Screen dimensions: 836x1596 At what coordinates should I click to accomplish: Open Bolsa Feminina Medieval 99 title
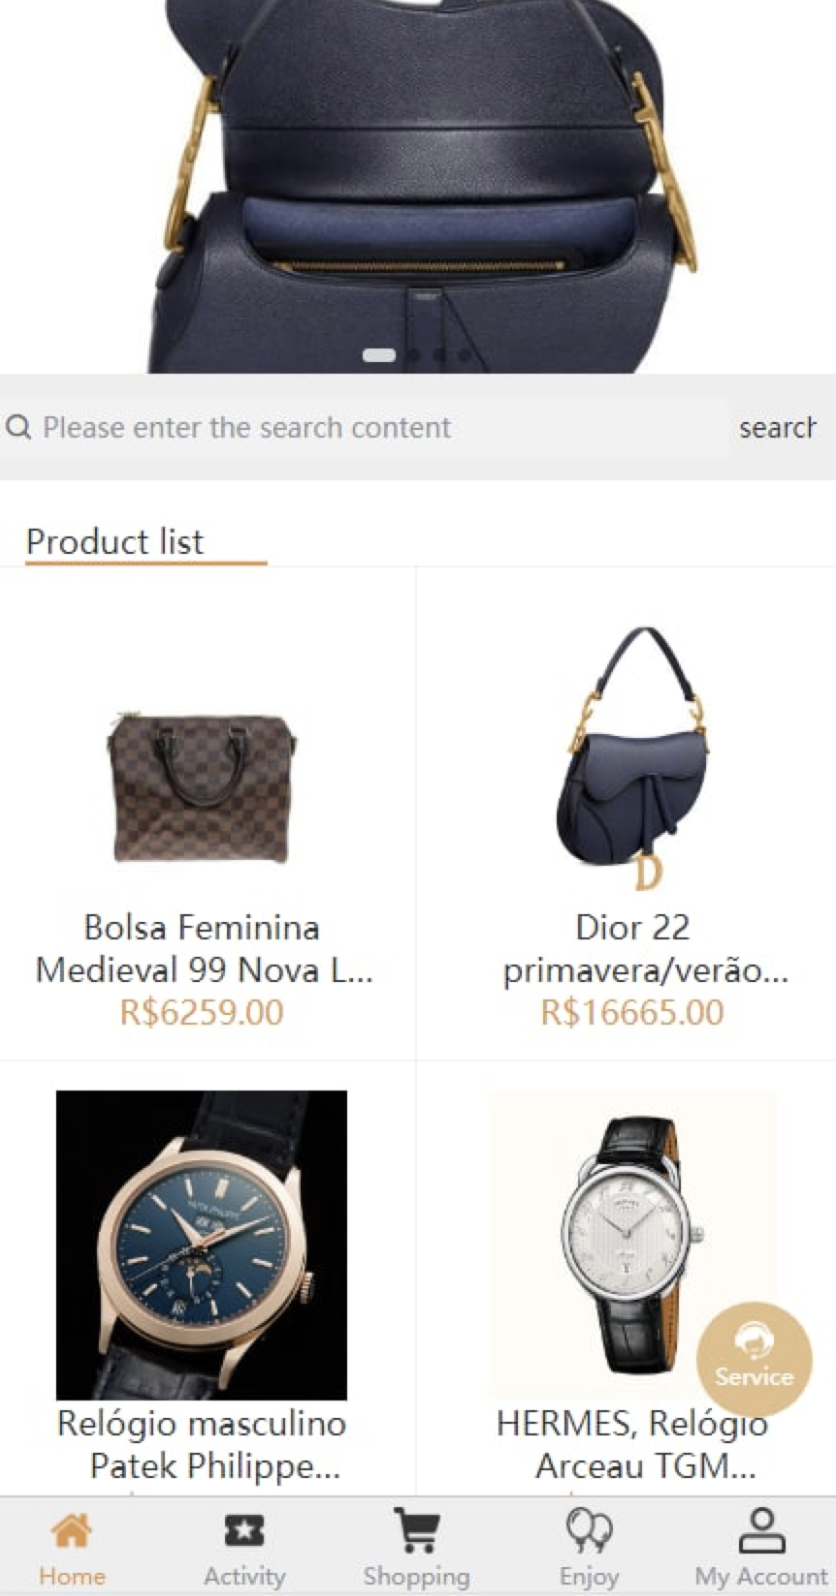tap(202, 948)
